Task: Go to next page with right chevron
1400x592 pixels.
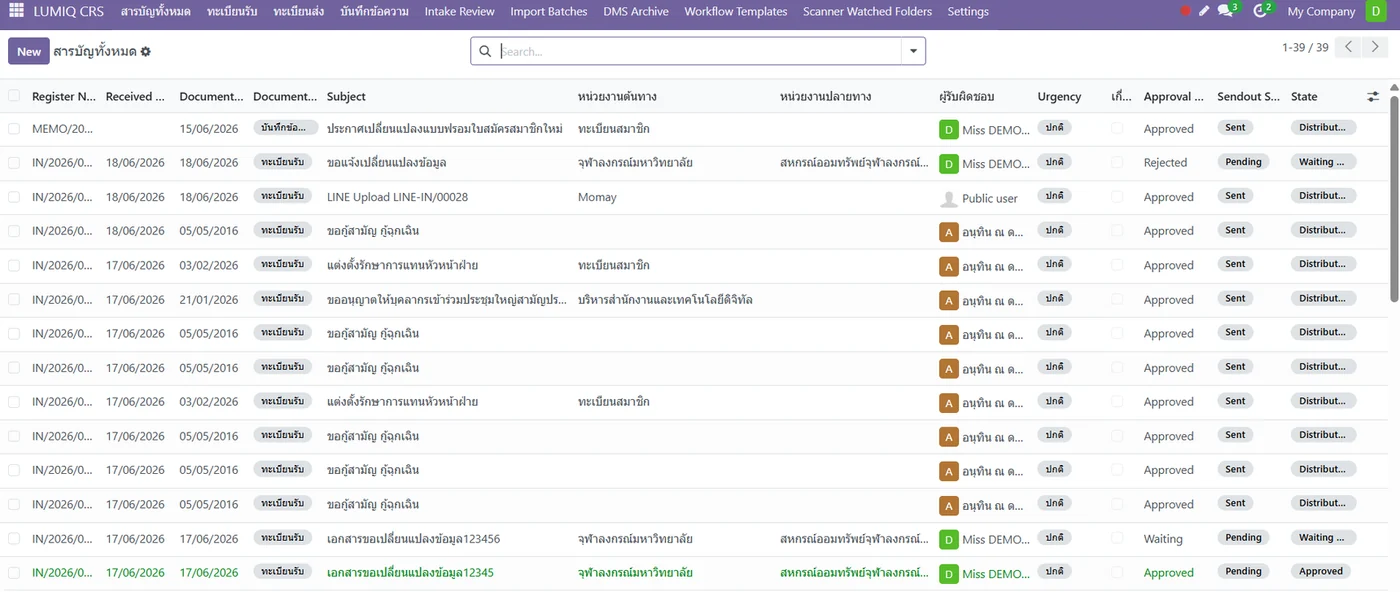Action: [x=1376, y=47]
